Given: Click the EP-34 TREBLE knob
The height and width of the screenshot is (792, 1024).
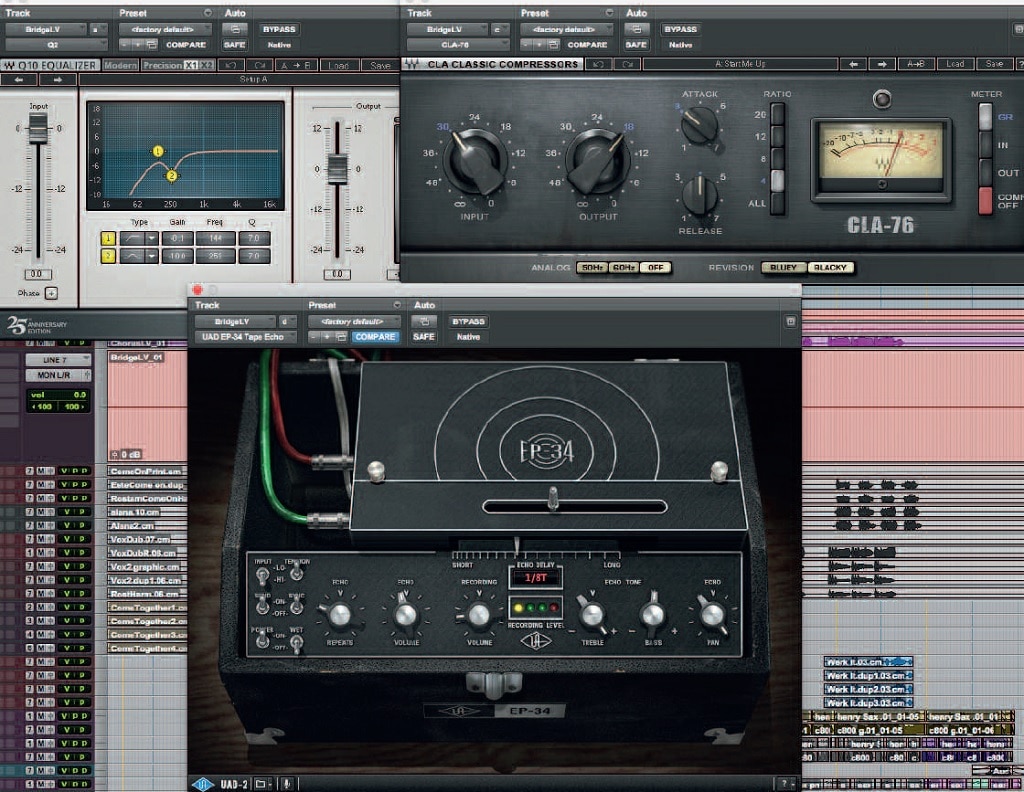Looking at the screenshot, I should 592,614.
